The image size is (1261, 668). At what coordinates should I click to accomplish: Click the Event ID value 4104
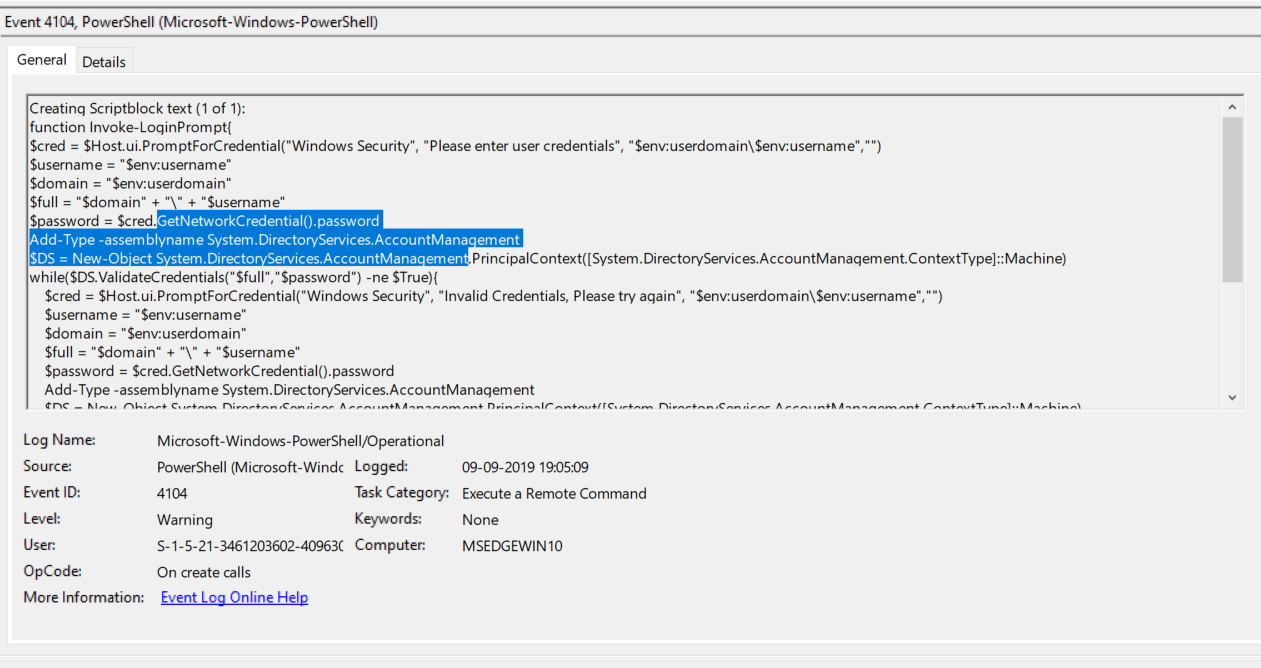[172, 493]
